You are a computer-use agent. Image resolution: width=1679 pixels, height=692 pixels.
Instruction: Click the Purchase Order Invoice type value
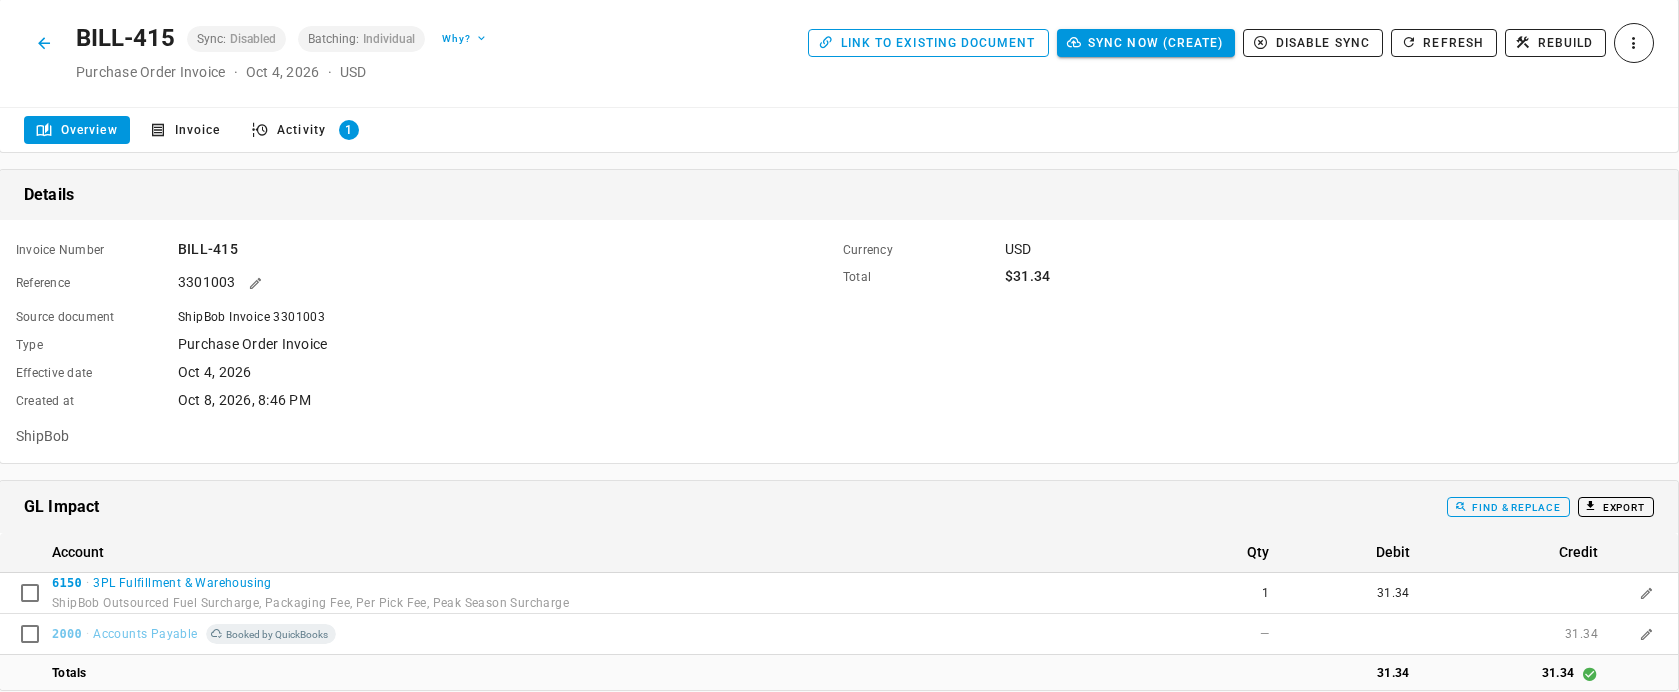[x=252, y=344]
